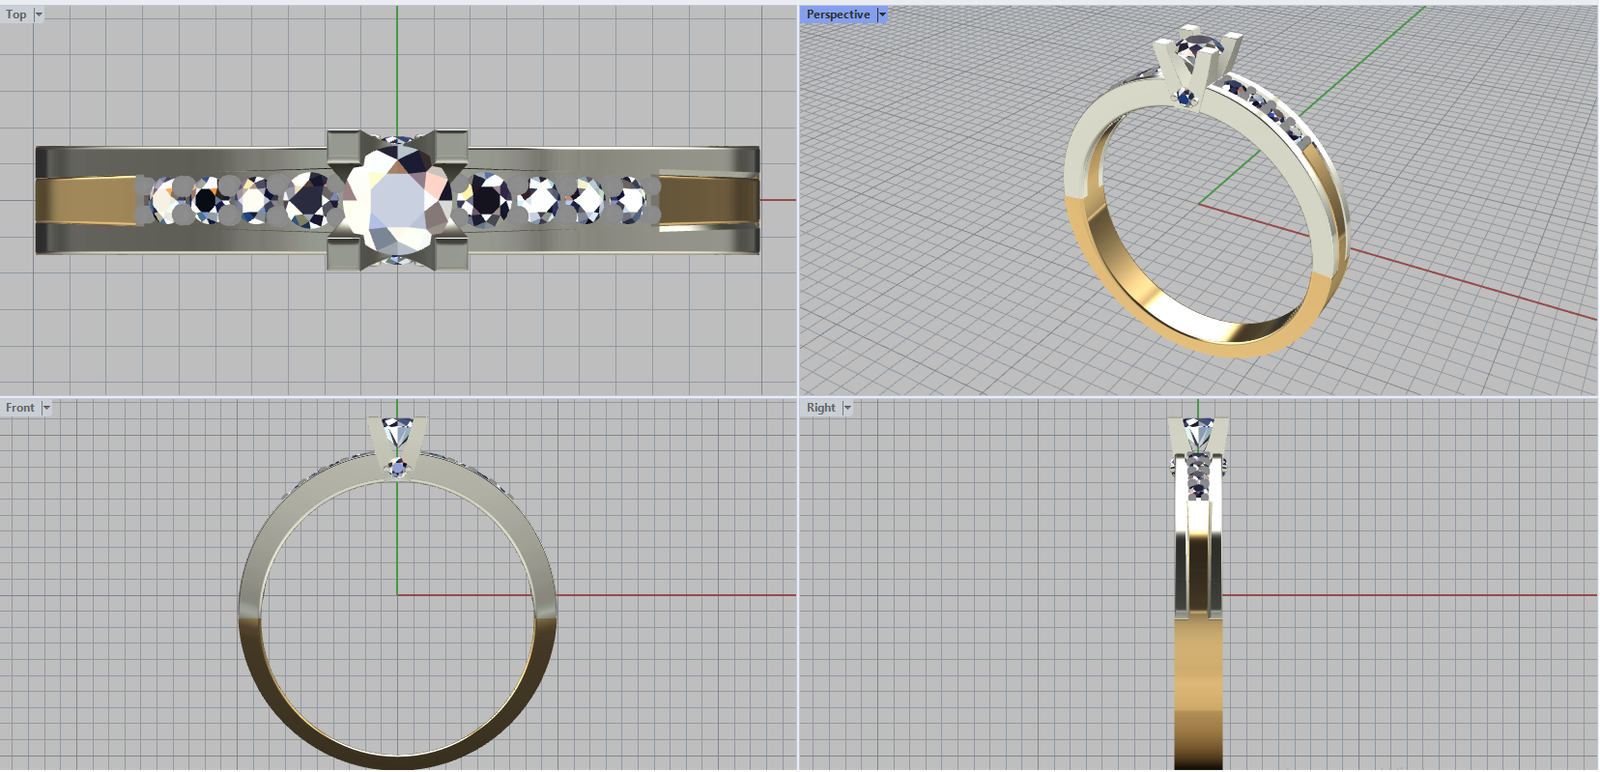Activate the Top viewport title label

point(16,15)
